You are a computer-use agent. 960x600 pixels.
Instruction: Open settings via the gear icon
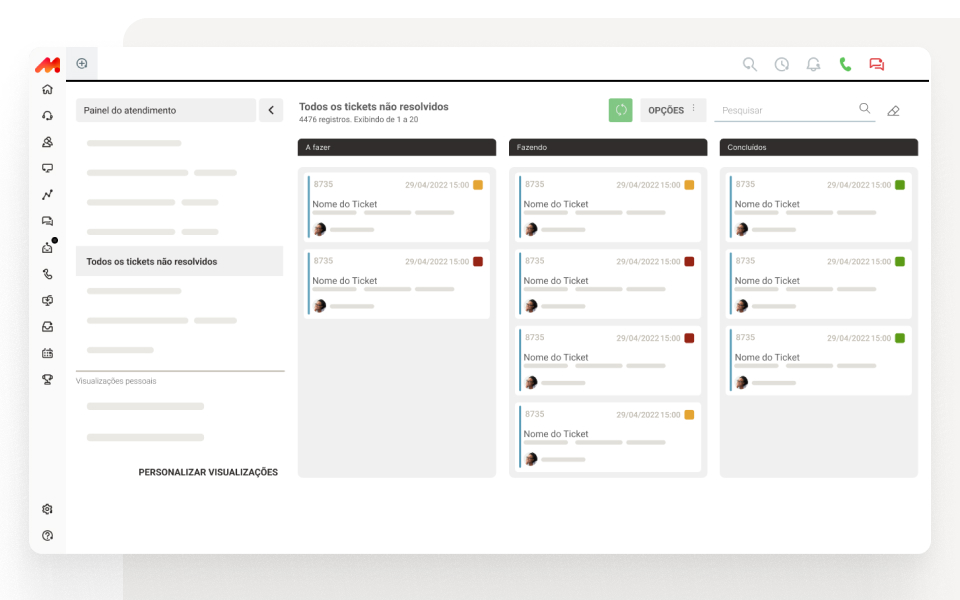click(x=47, y=509)
